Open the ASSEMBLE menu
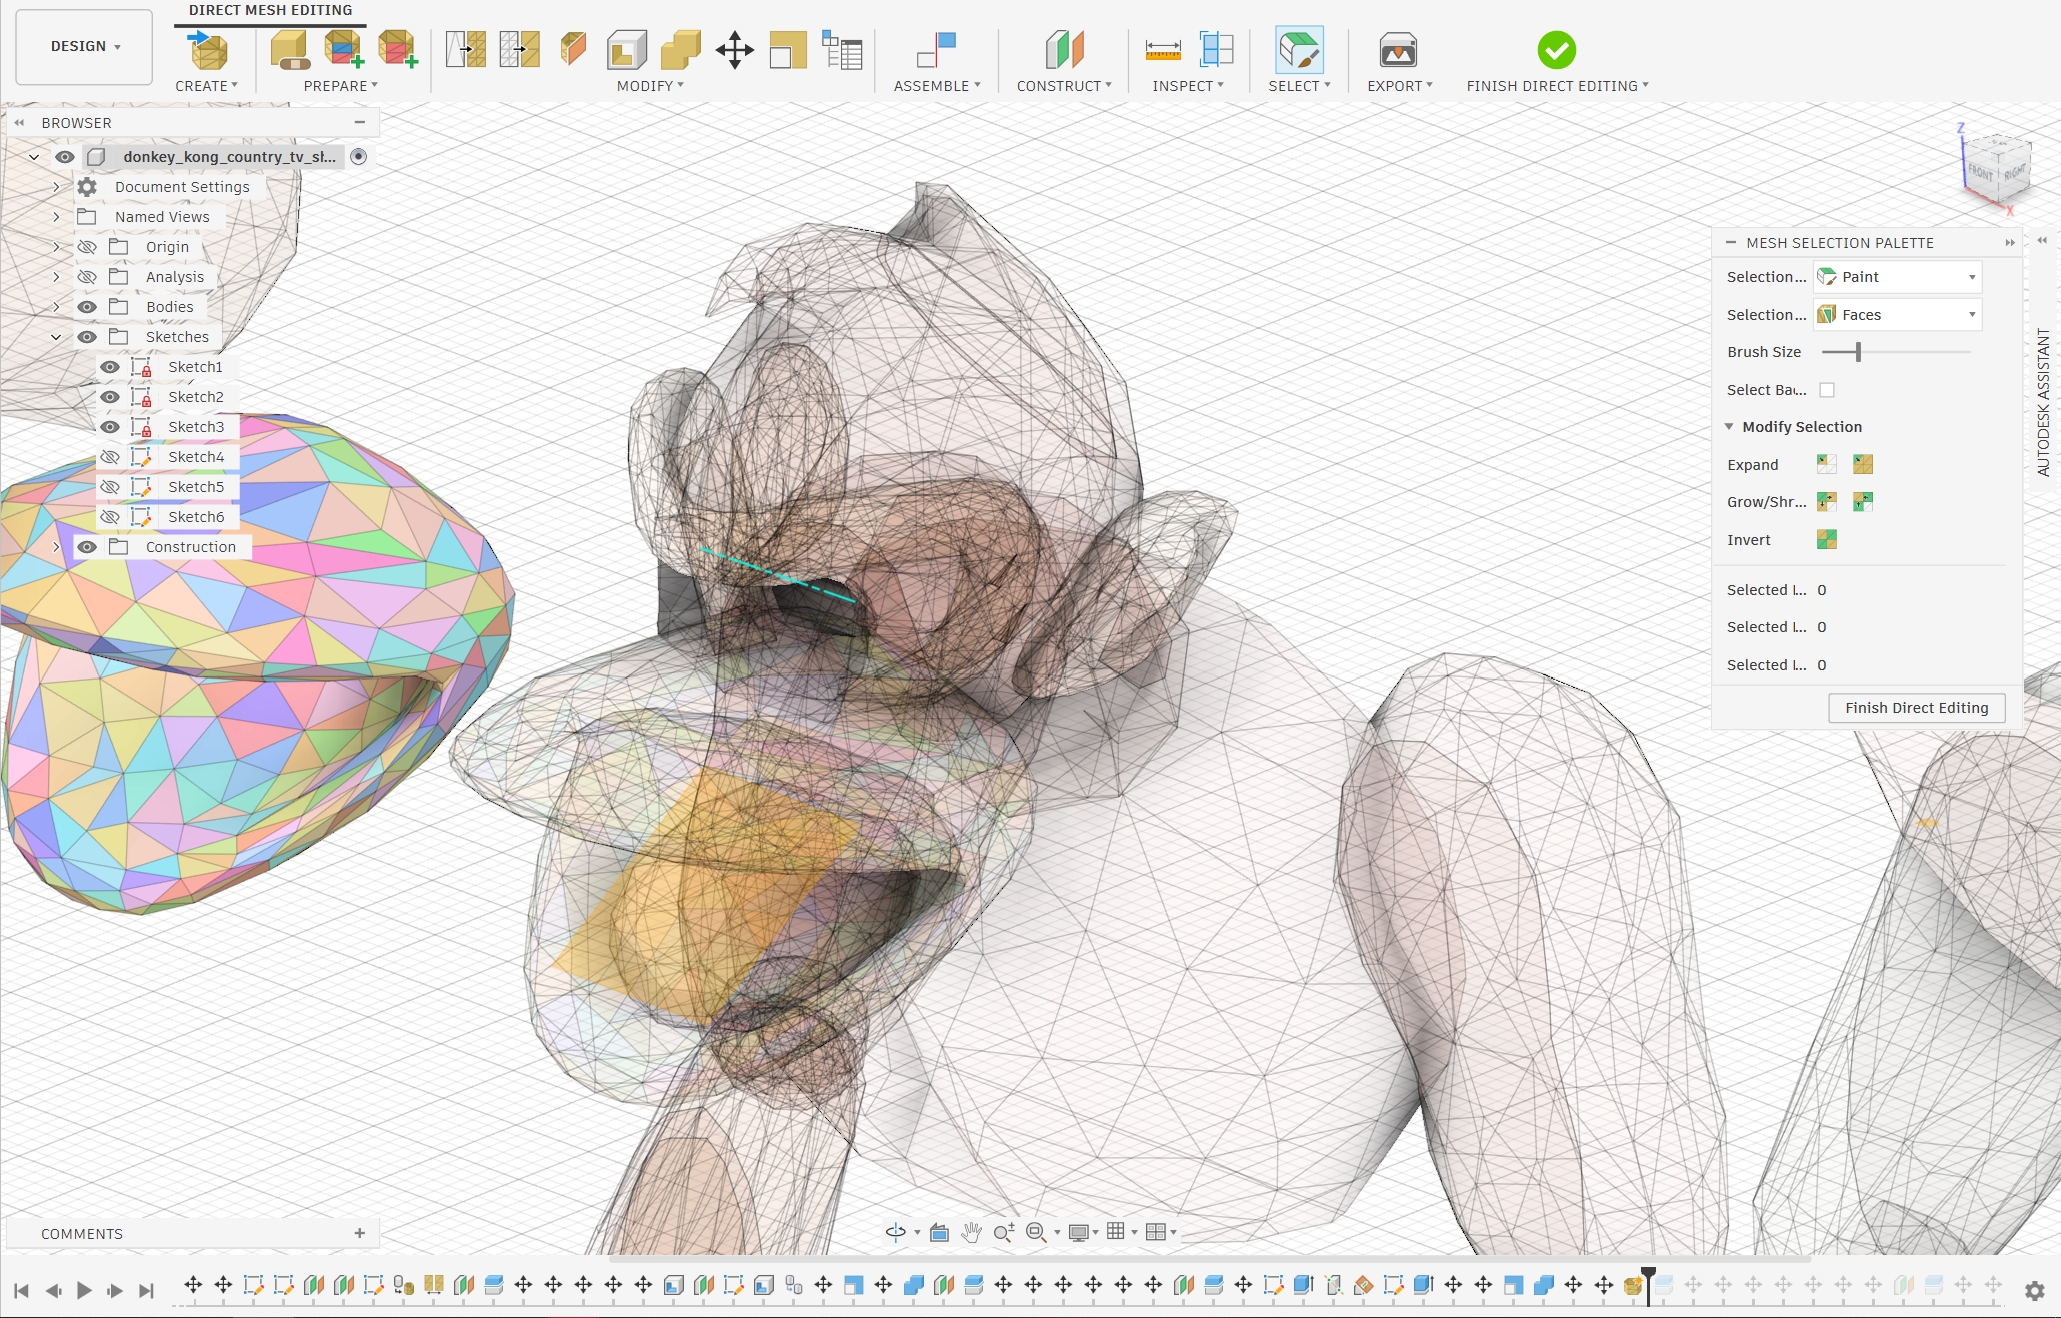The height and width of the screenshot is (1318, 2061). click(937, 86)
